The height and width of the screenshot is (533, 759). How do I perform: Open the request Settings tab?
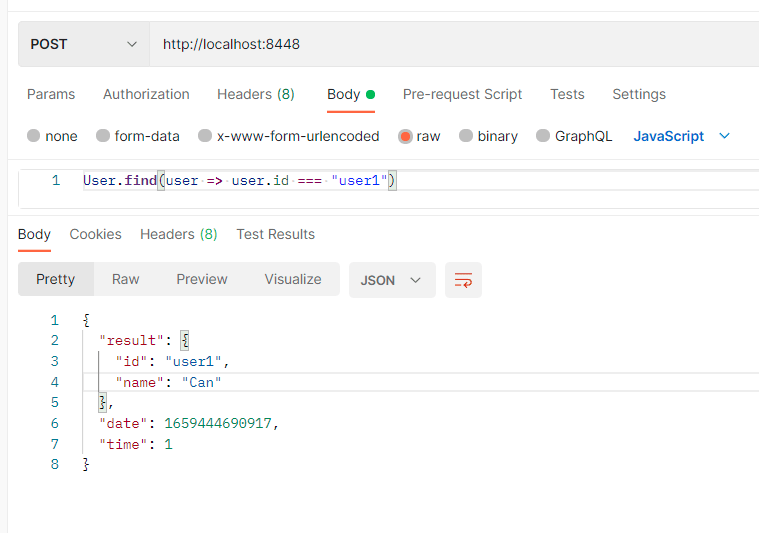pos(639,94)
